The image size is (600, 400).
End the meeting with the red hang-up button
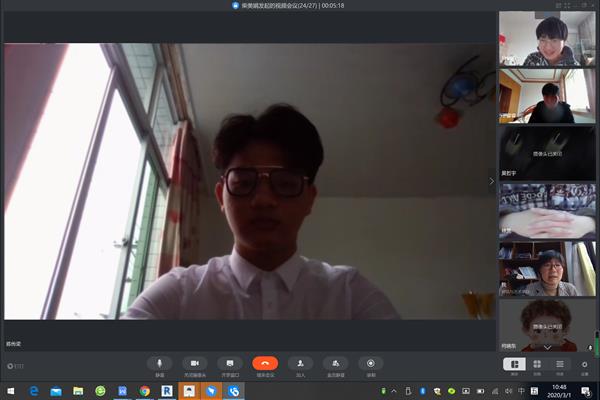(265, 364)
